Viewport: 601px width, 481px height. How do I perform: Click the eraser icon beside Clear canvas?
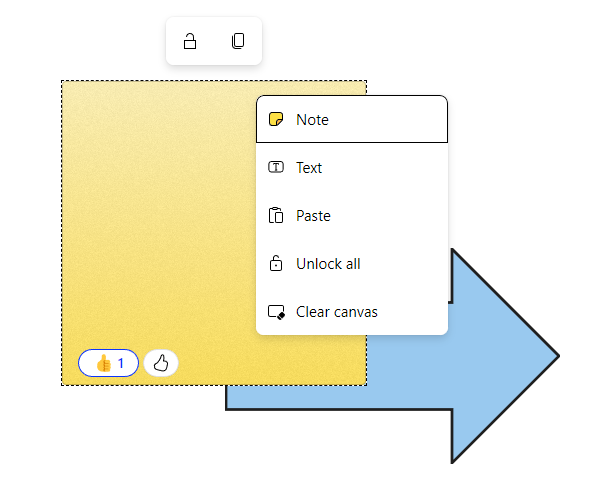click(276, 312)
